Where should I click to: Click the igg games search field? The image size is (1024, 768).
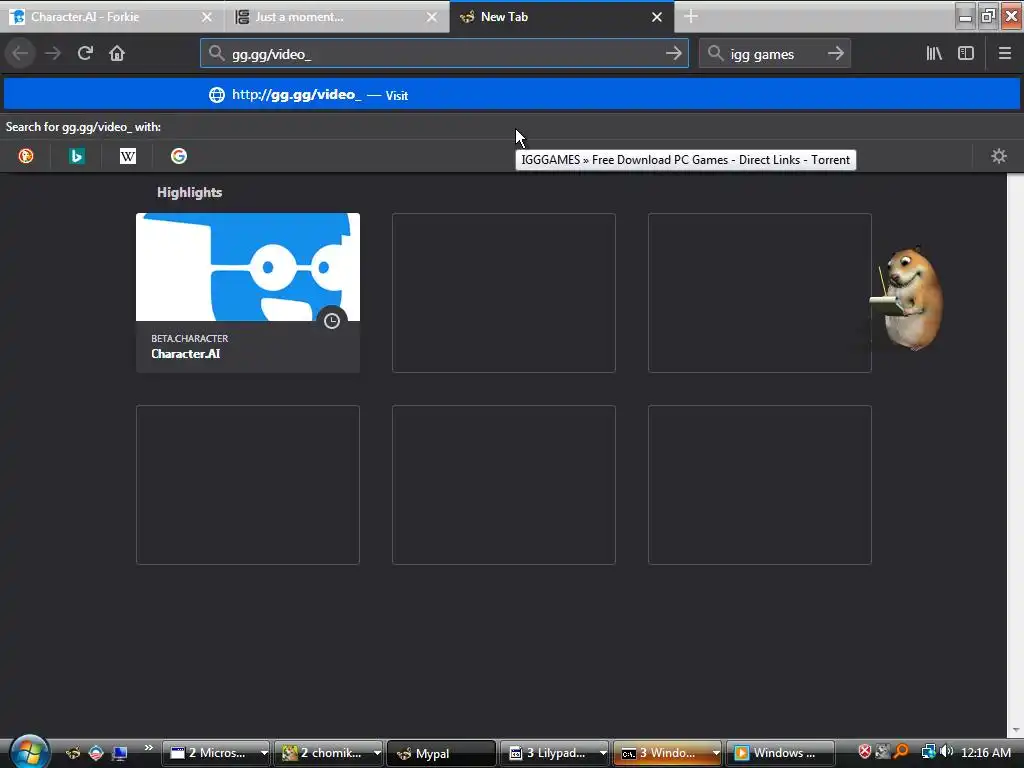775,54
